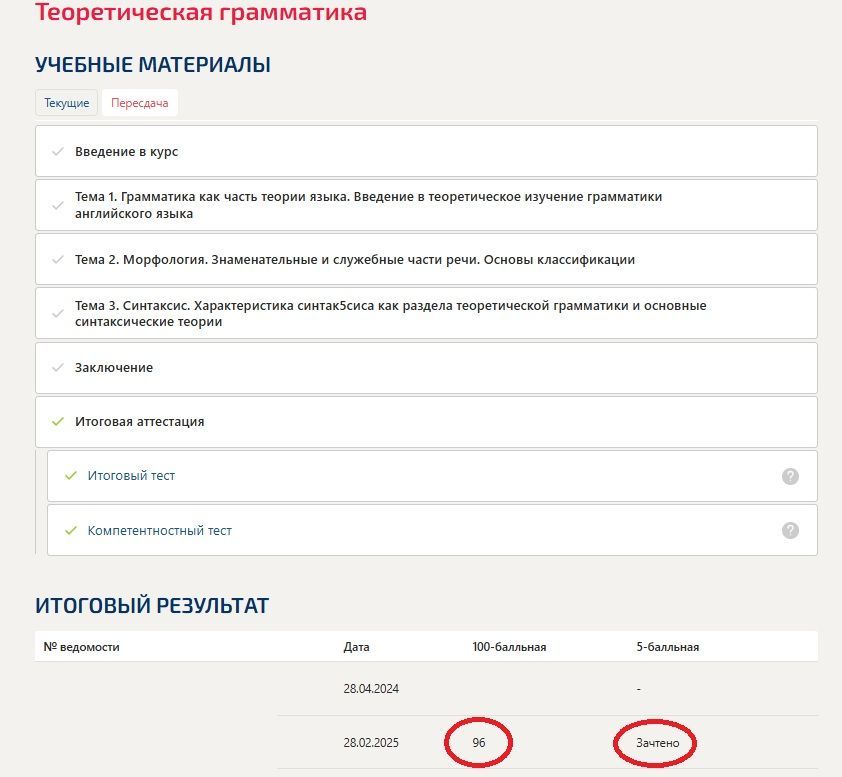The width and height of the screenshot is (842, 777).
Task: Click checkmark icon beside Тема 3
Action: coord(57,313)
